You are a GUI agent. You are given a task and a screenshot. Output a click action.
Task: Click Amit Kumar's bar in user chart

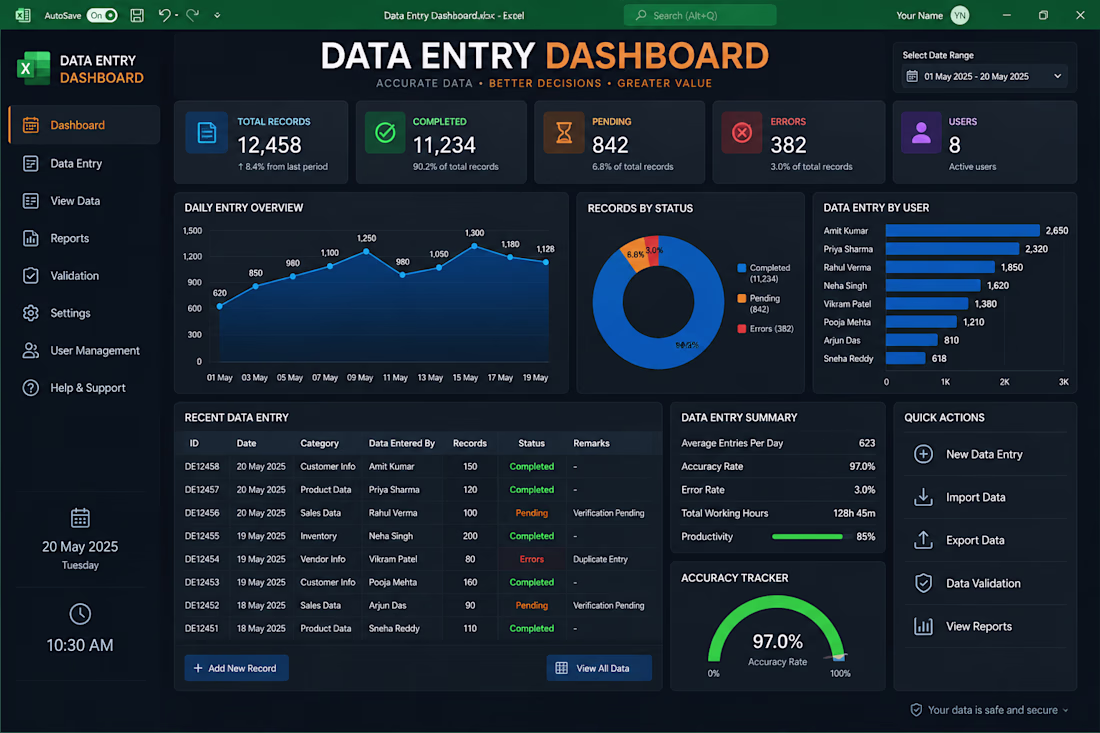pos(962,231)
